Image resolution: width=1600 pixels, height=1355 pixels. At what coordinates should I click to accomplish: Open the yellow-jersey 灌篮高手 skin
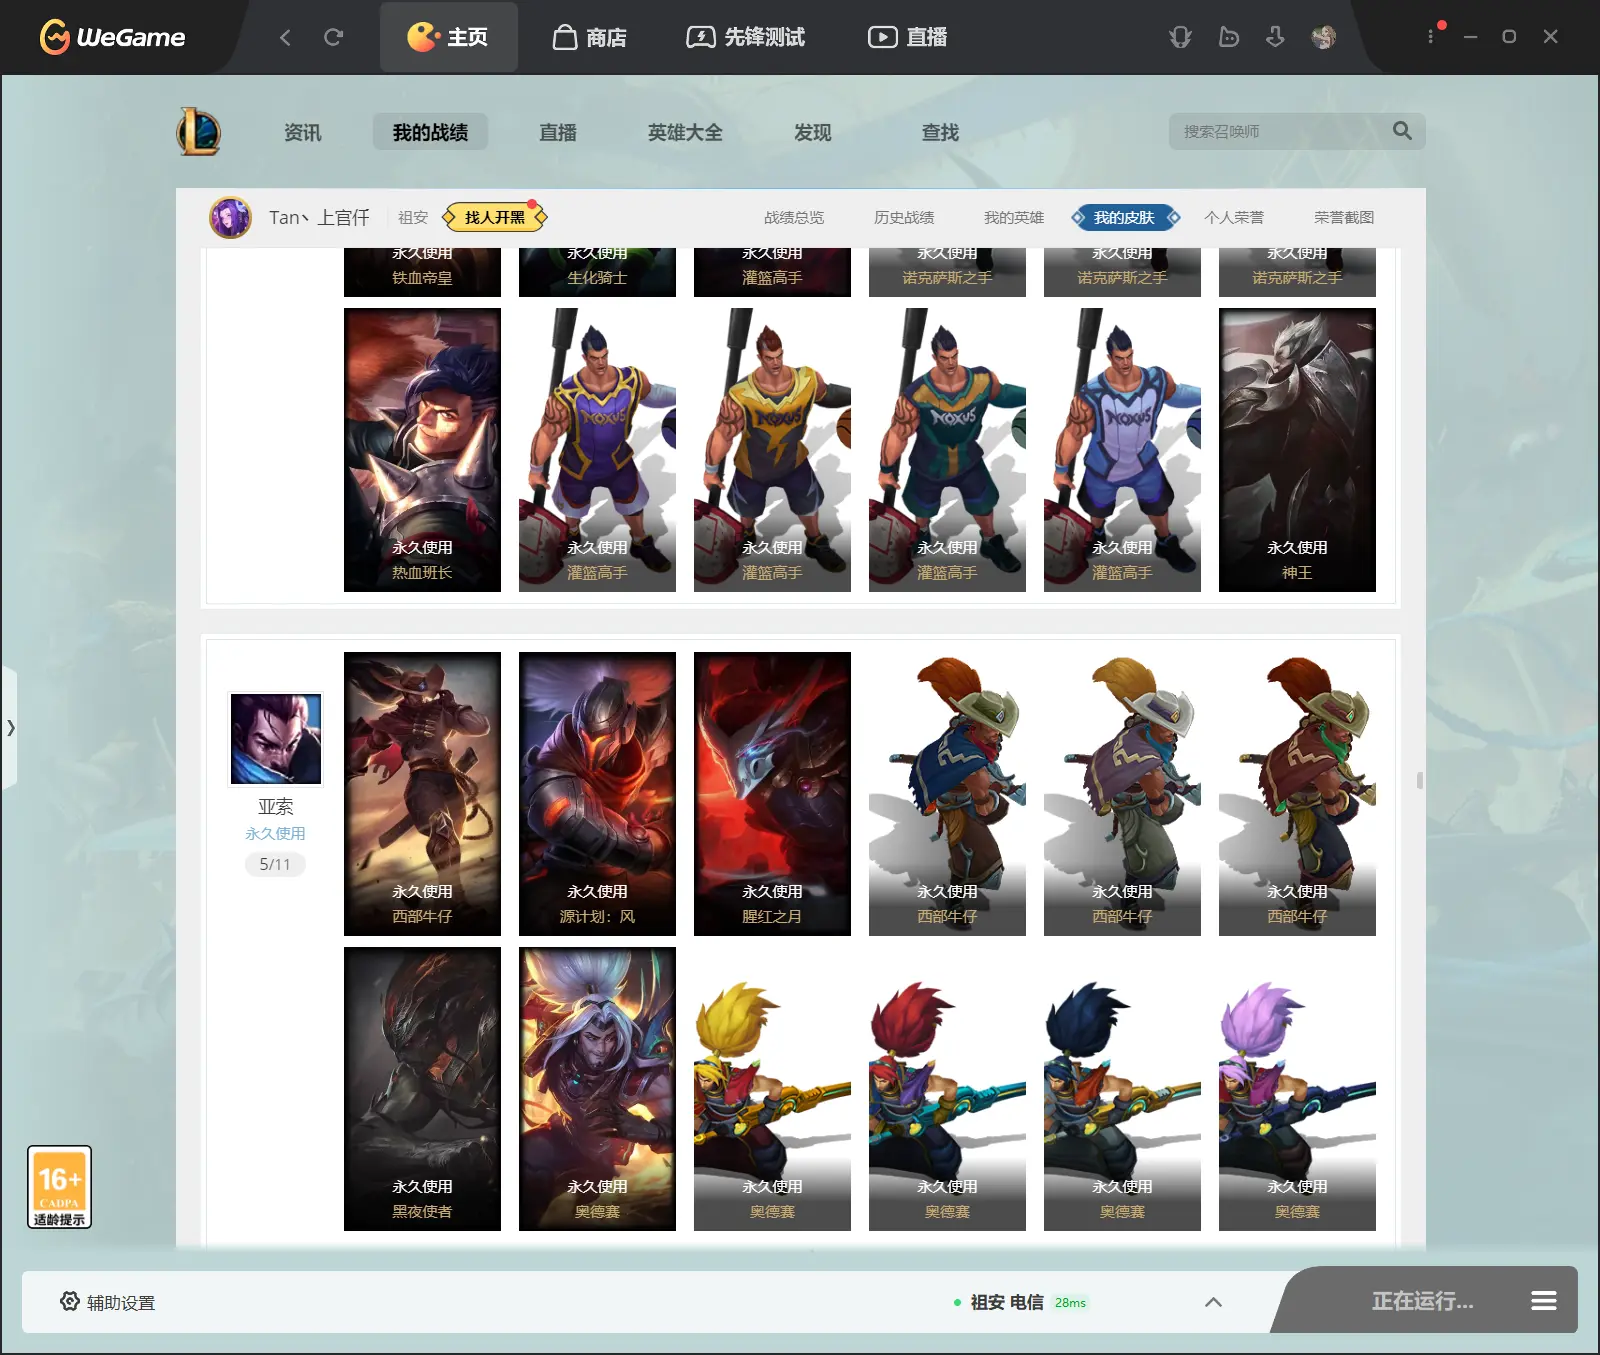[x=772, y=450]
